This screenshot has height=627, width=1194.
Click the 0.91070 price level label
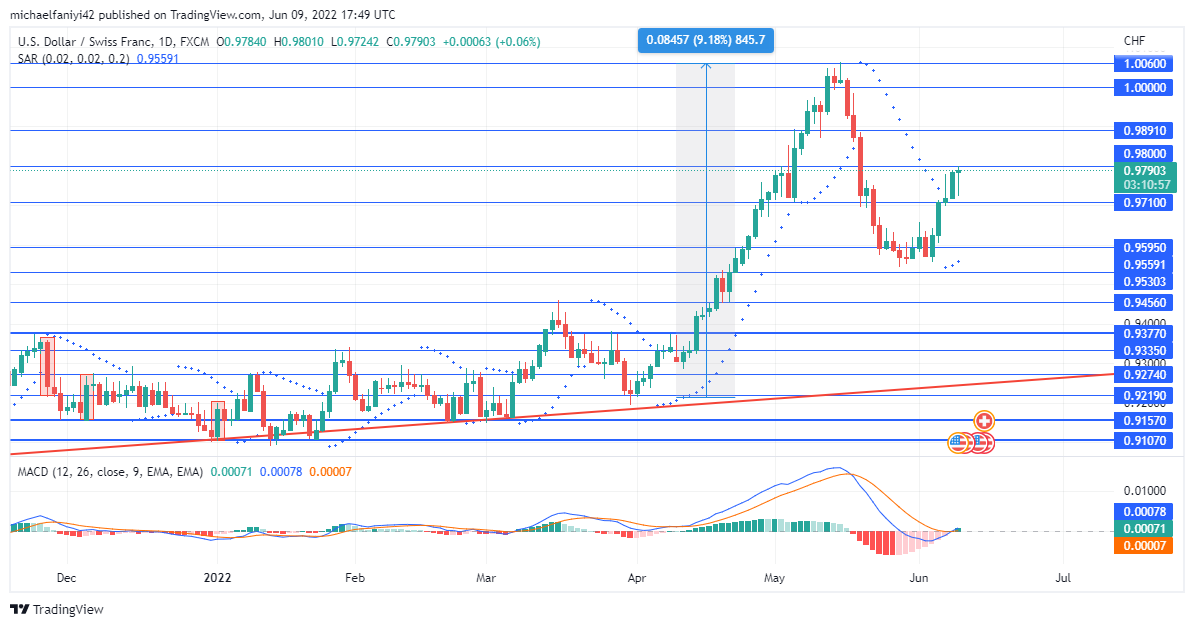[x=1145, y=440]
